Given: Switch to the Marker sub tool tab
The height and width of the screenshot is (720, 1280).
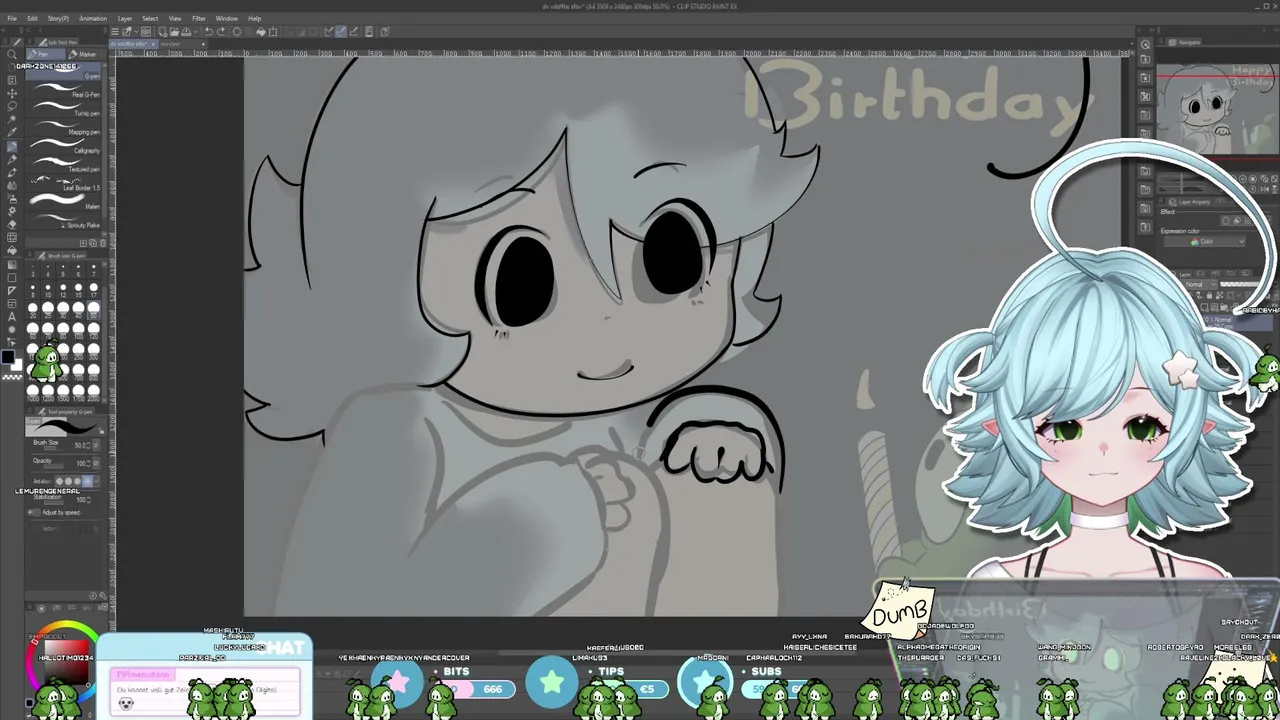Looking at the screenshot, I should 84,54.
